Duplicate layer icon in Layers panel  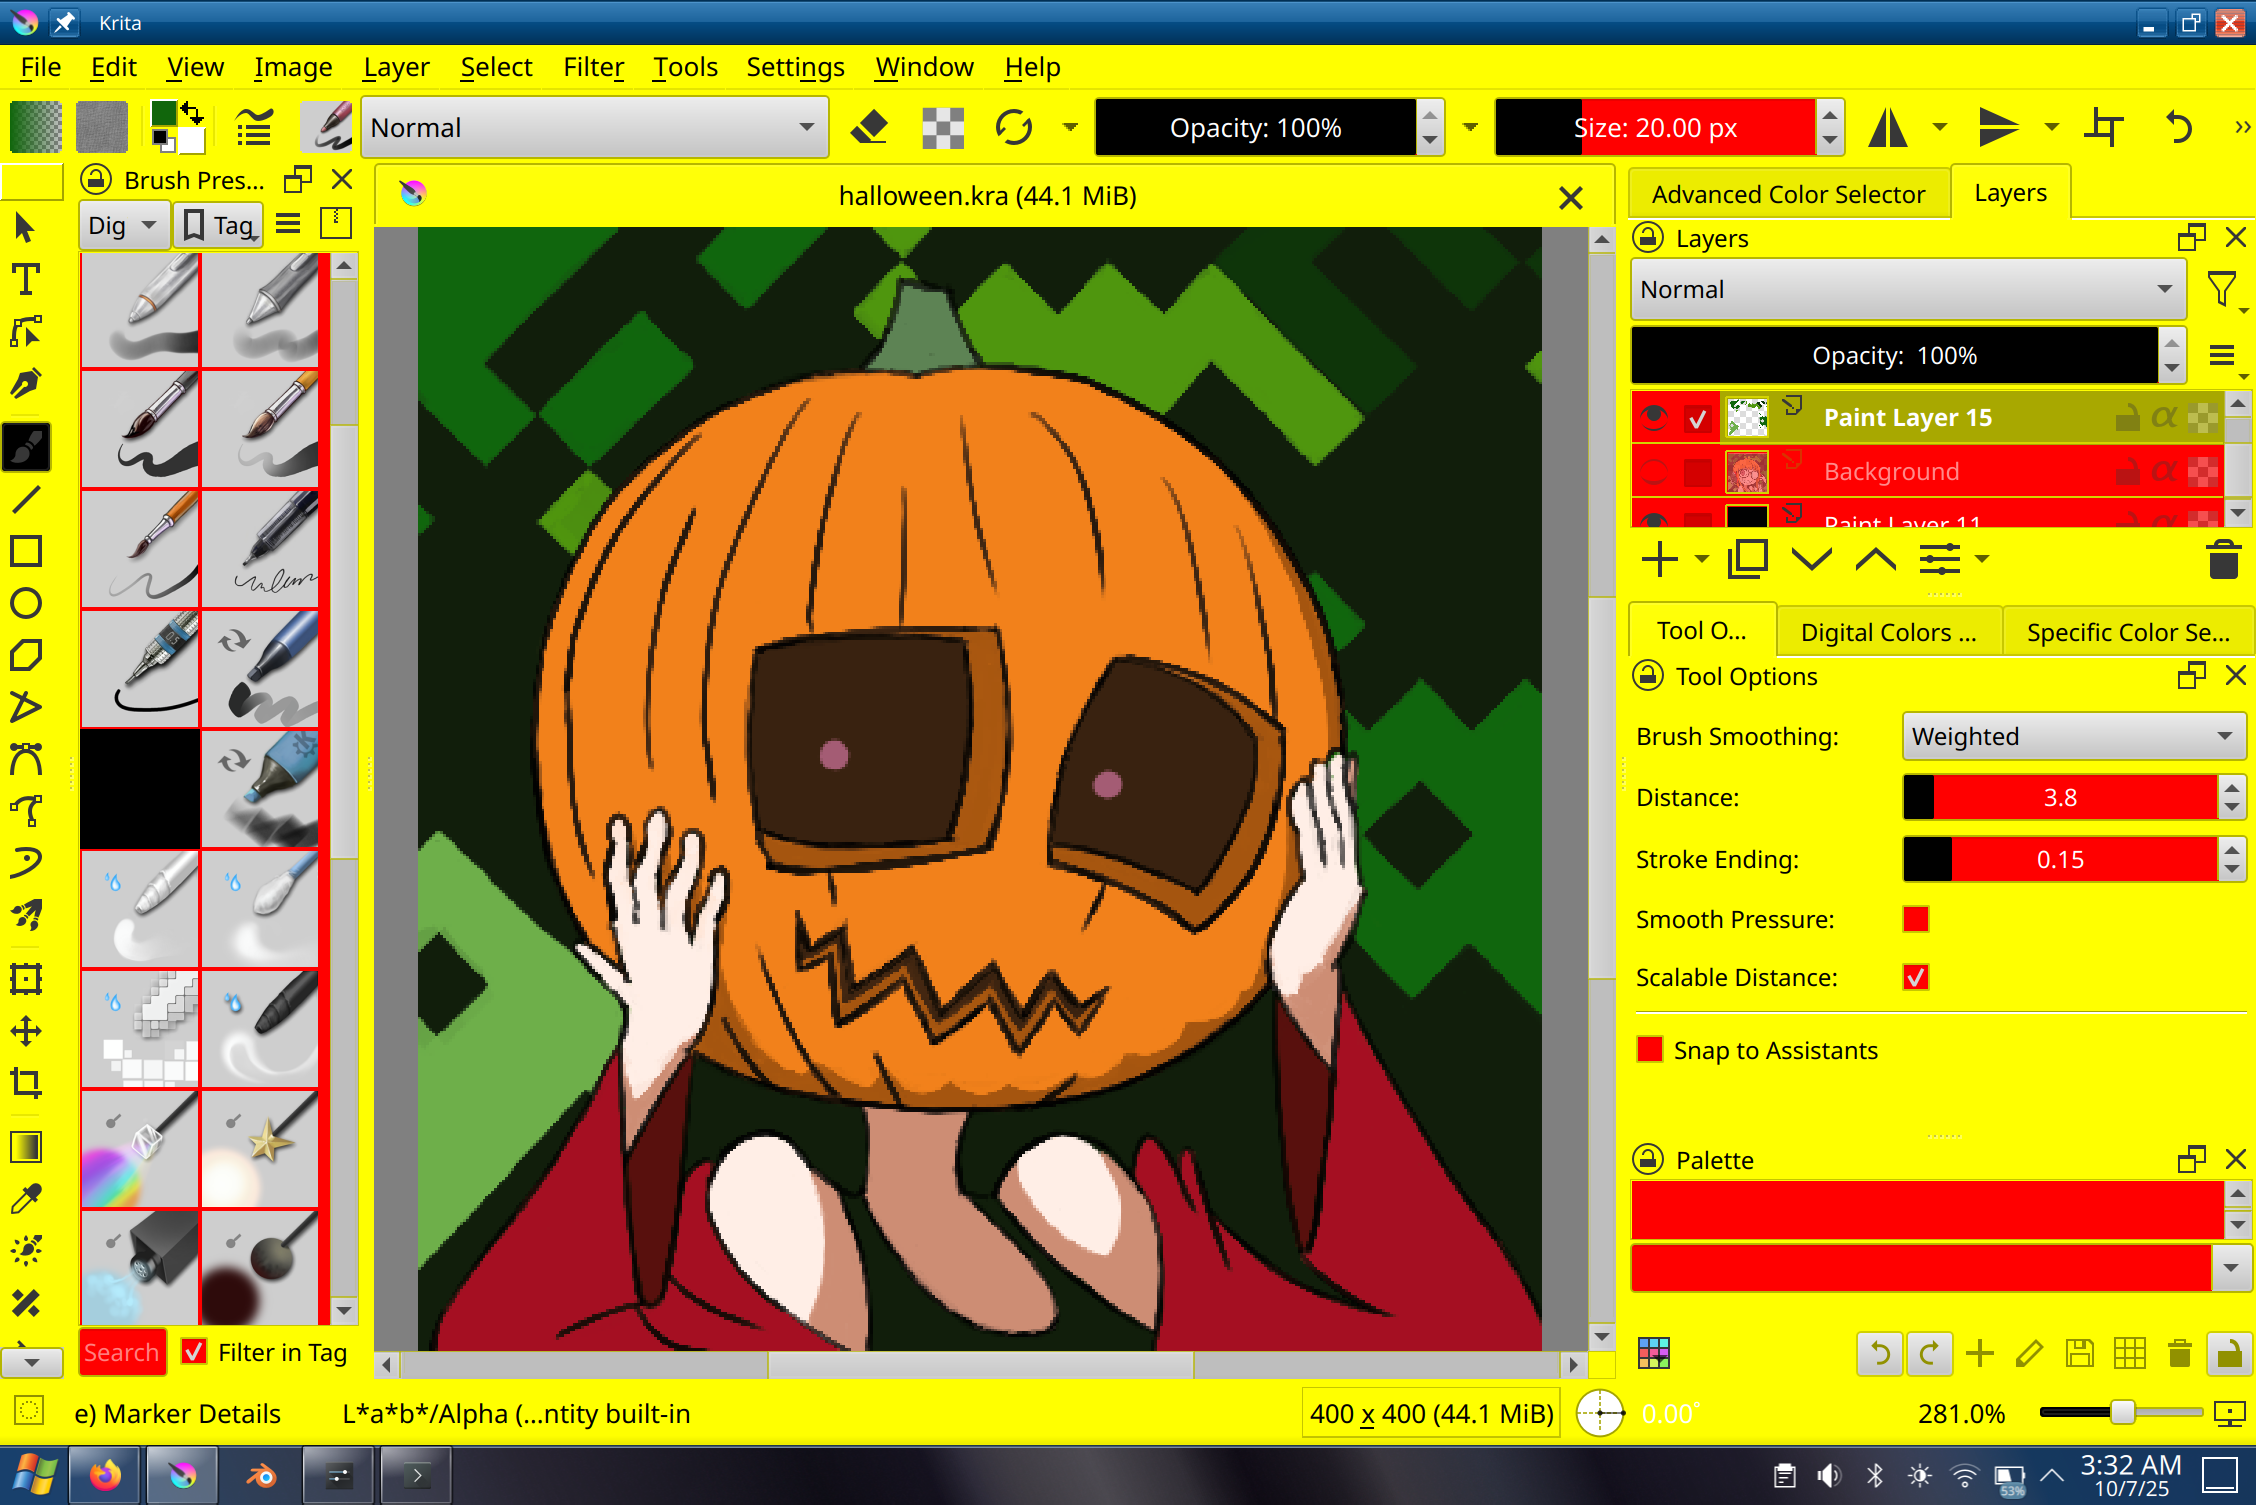[x=1747, y=560]
